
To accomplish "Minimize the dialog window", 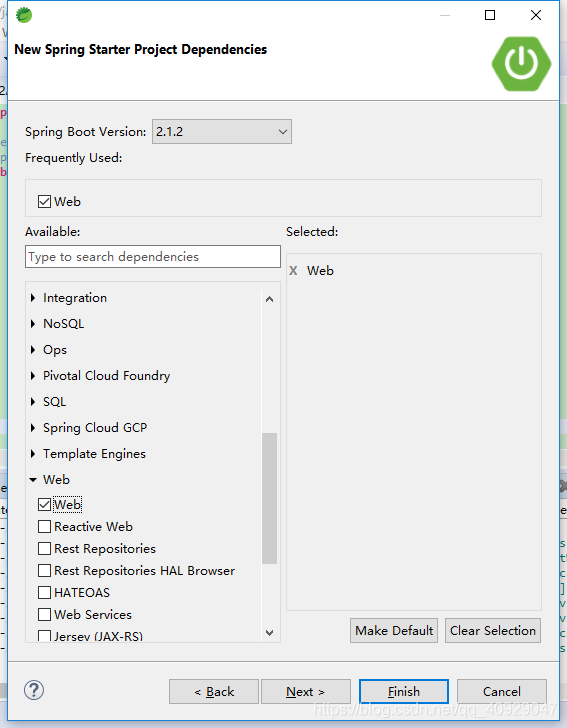I will pos(445,15).
